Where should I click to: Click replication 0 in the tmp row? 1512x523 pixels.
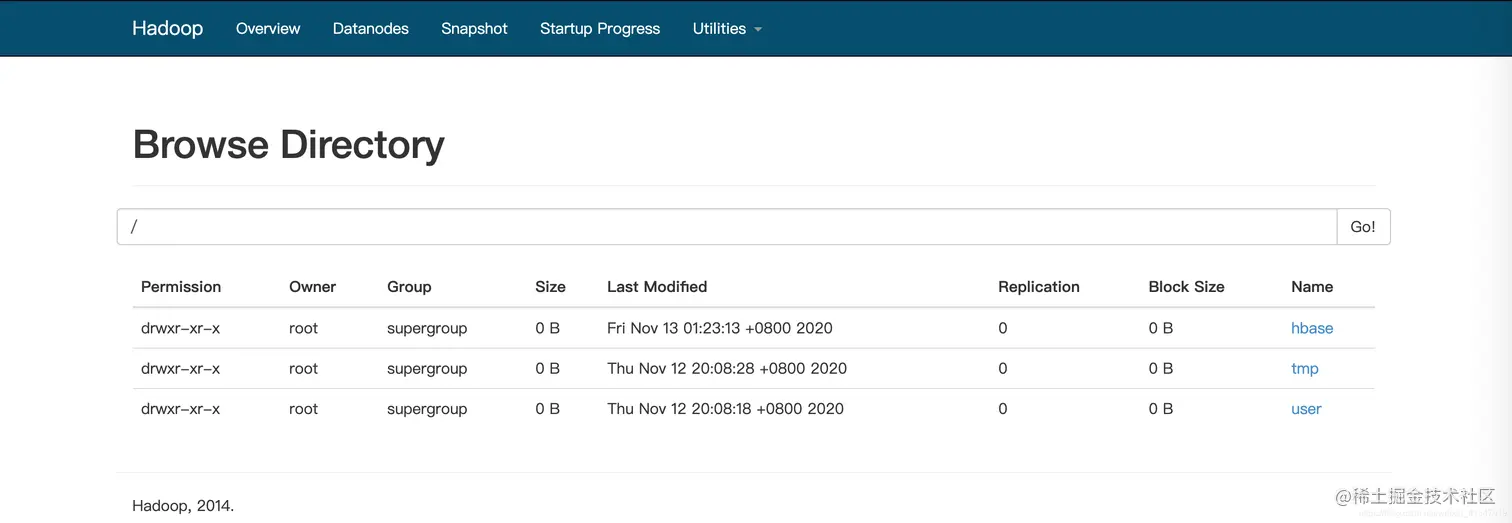(1003, 368)
